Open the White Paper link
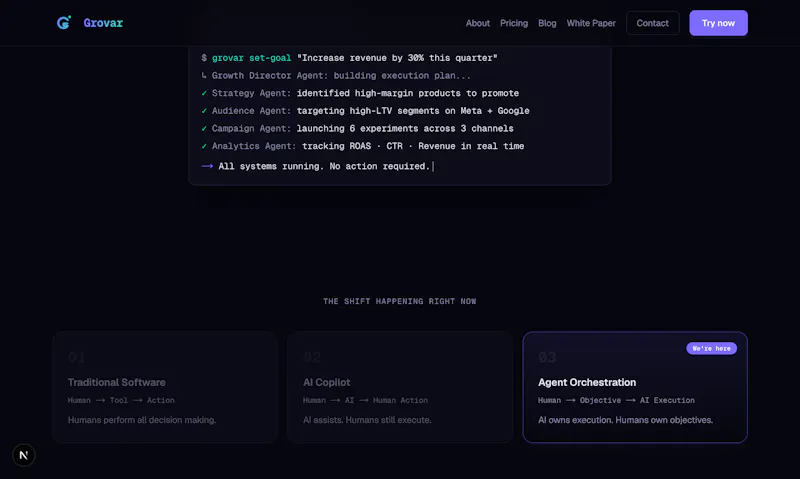The width and height of the screenshot is (800, 479). [x=591, y=23]
